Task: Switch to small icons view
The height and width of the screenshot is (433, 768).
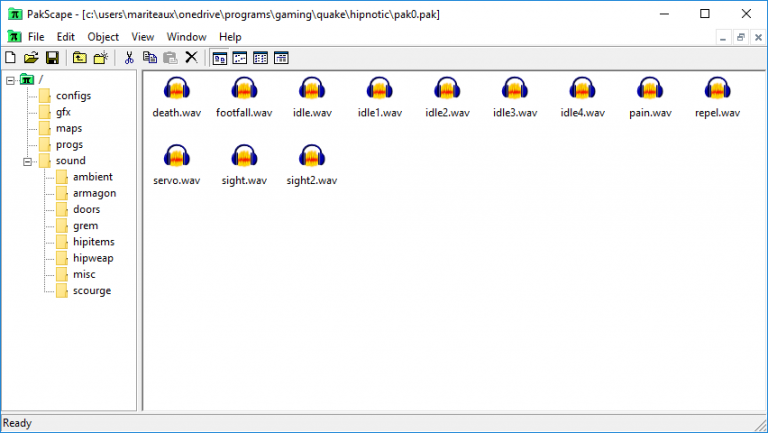Action: point(240,58)
